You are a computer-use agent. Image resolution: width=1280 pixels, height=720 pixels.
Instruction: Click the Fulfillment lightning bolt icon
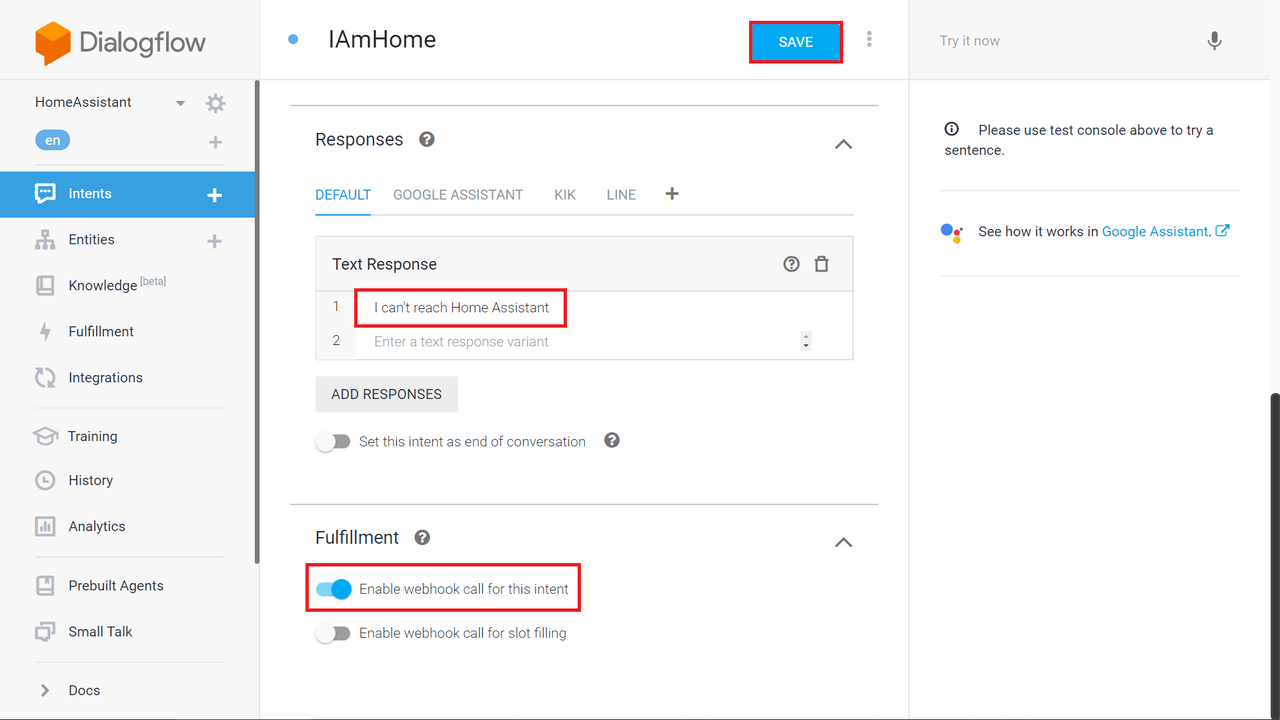coord(45,332)
